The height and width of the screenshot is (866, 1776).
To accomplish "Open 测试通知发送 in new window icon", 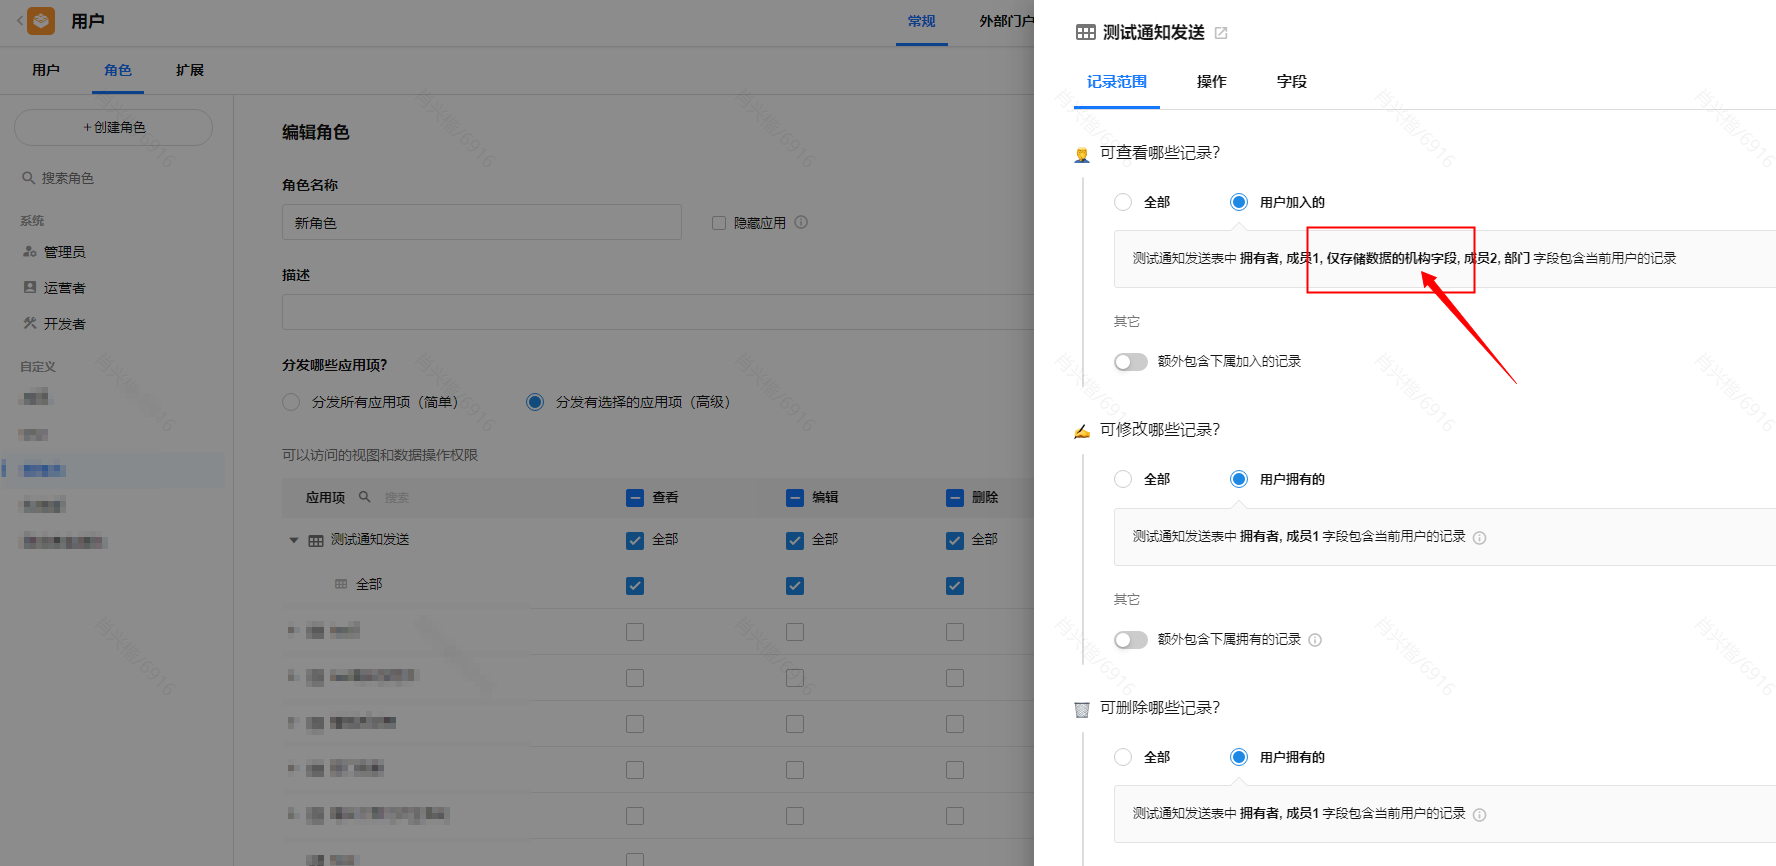I will point(1221,33).
